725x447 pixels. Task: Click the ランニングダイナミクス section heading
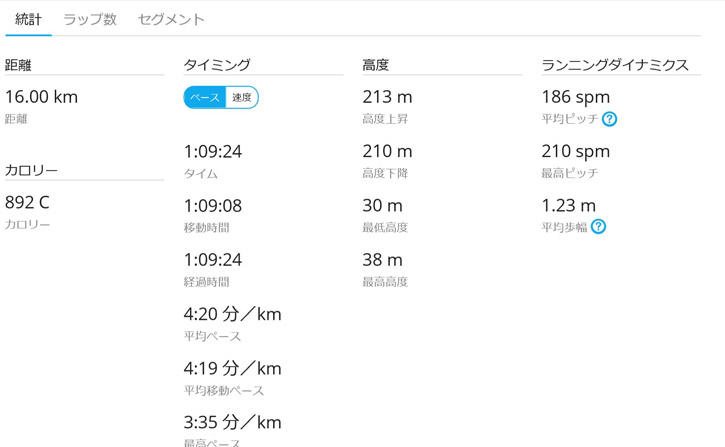tap(615, 65)
